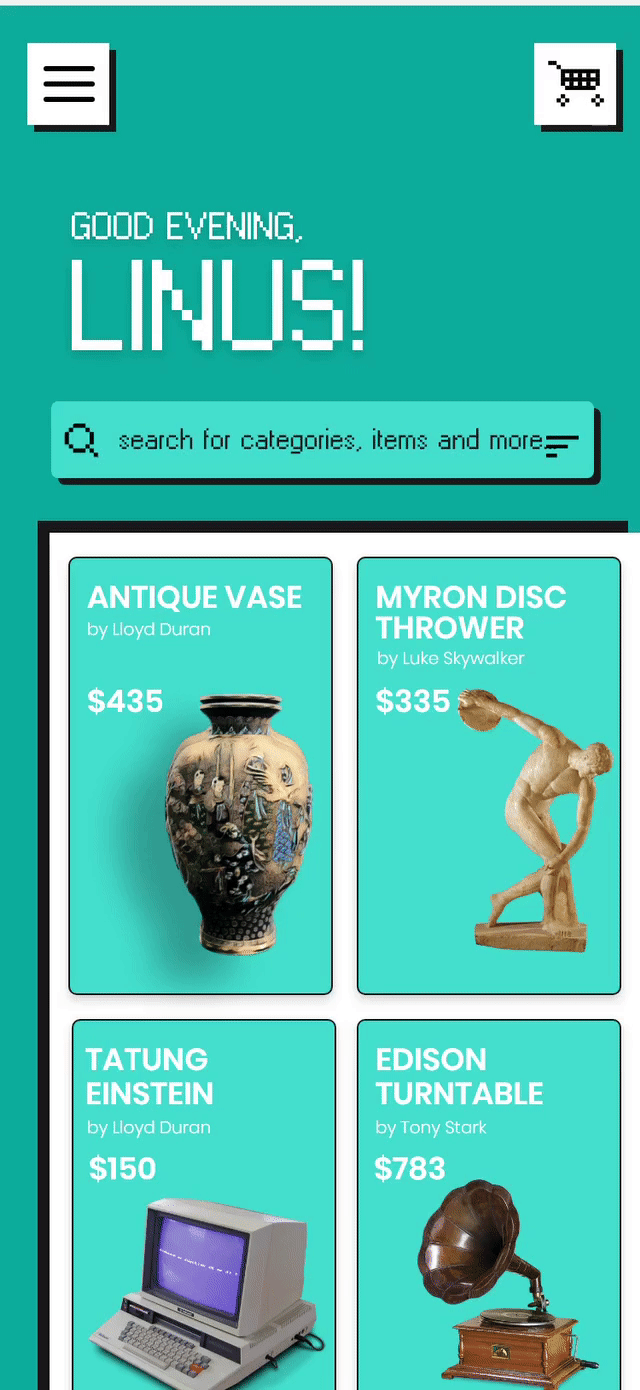
Task: Open the Antique Vase product card
Action: point(200,775)
